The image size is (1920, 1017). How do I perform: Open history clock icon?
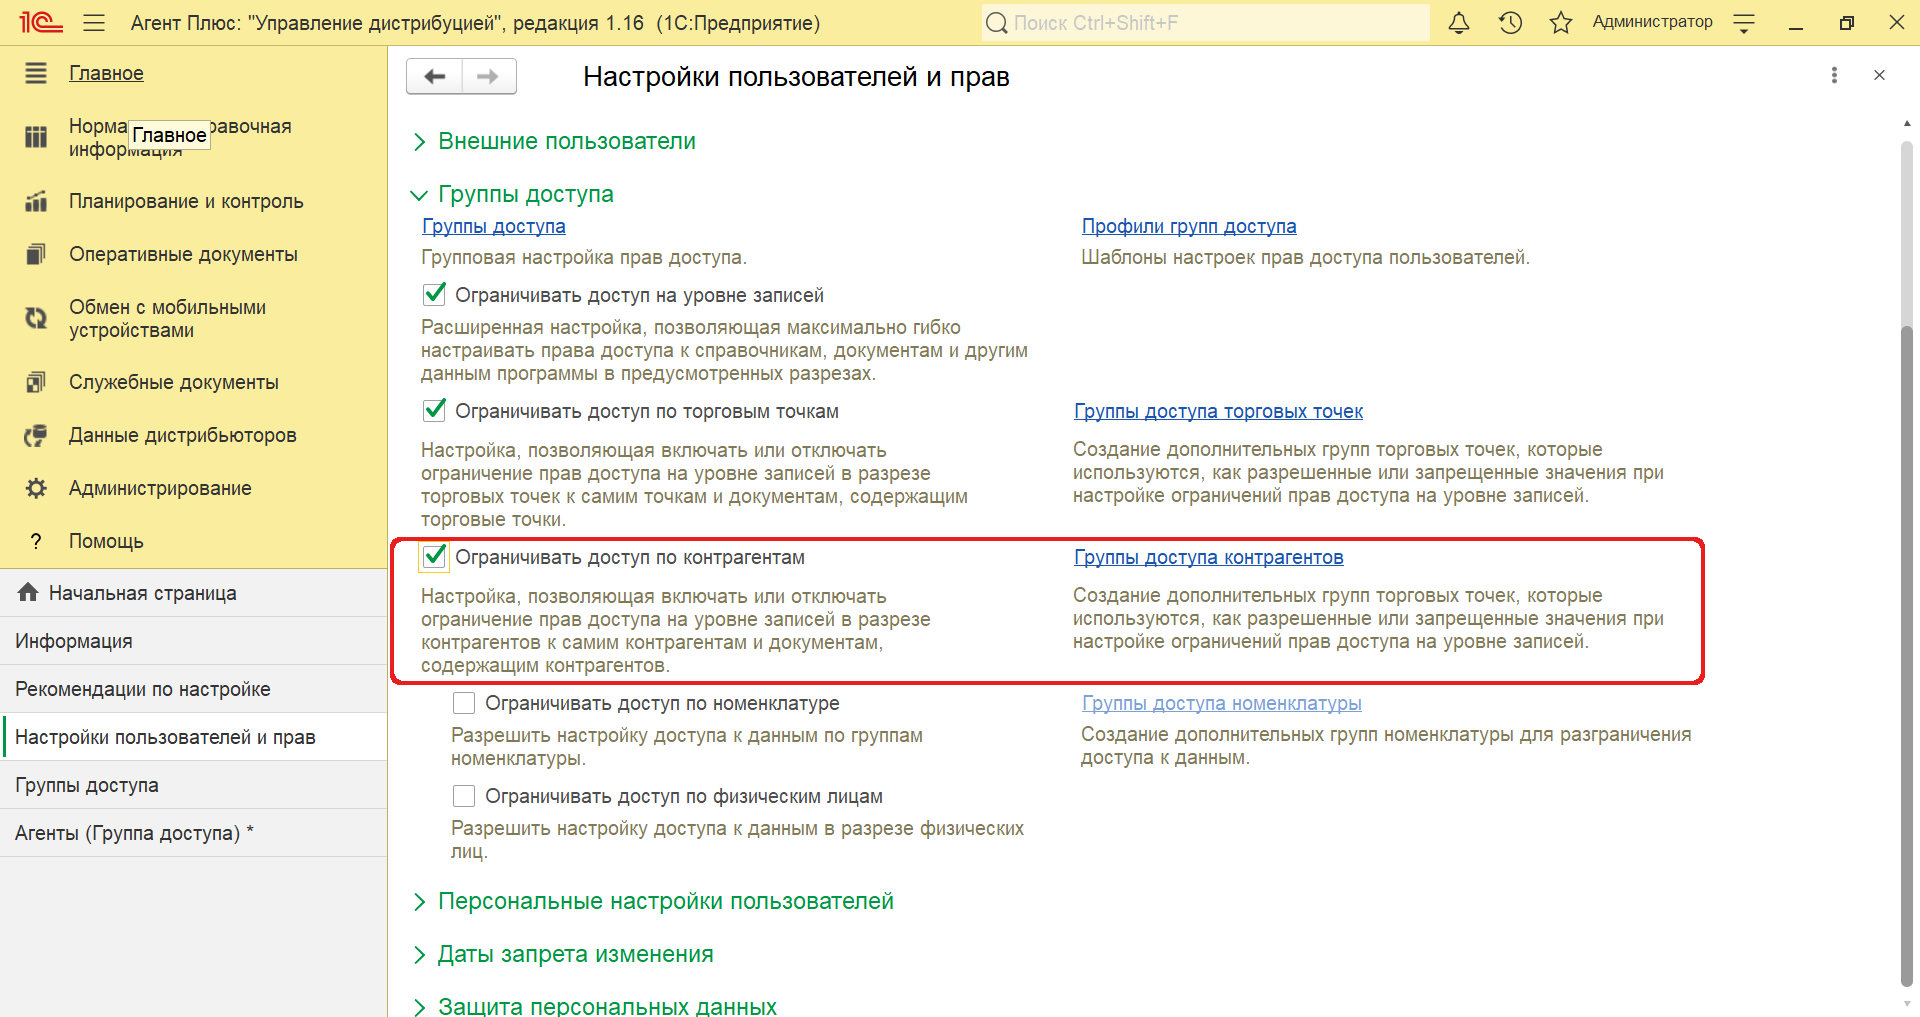point(1510,22)
